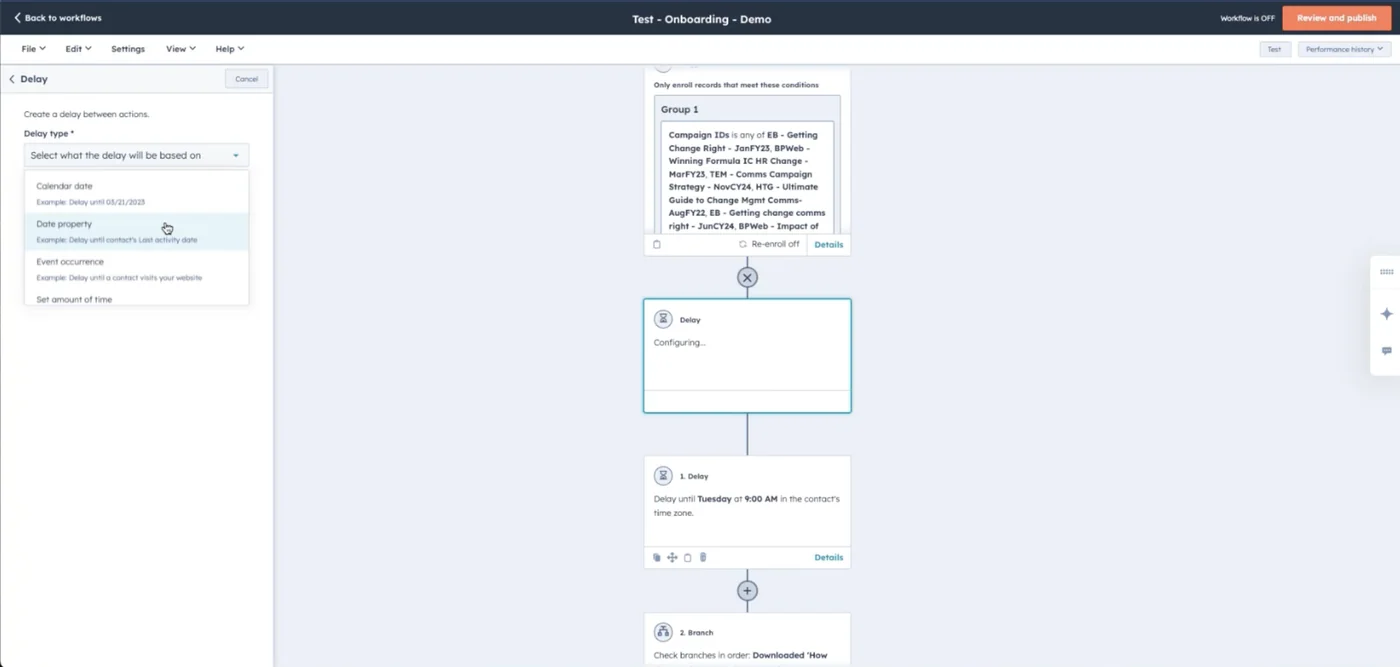1400x667 pixels.
Task: Click the workflow title Test - Onboarding - Demo
Action: click(x=701, y=19)
